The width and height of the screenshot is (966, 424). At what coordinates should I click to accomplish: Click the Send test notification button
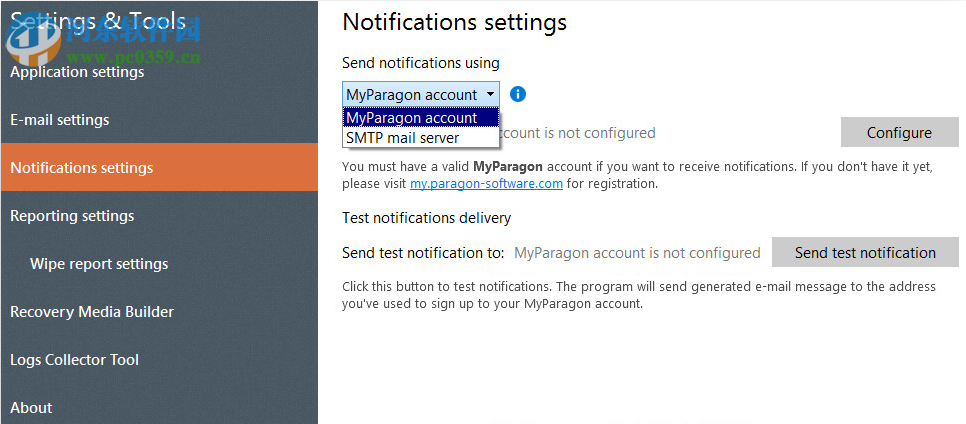point(865,253)
